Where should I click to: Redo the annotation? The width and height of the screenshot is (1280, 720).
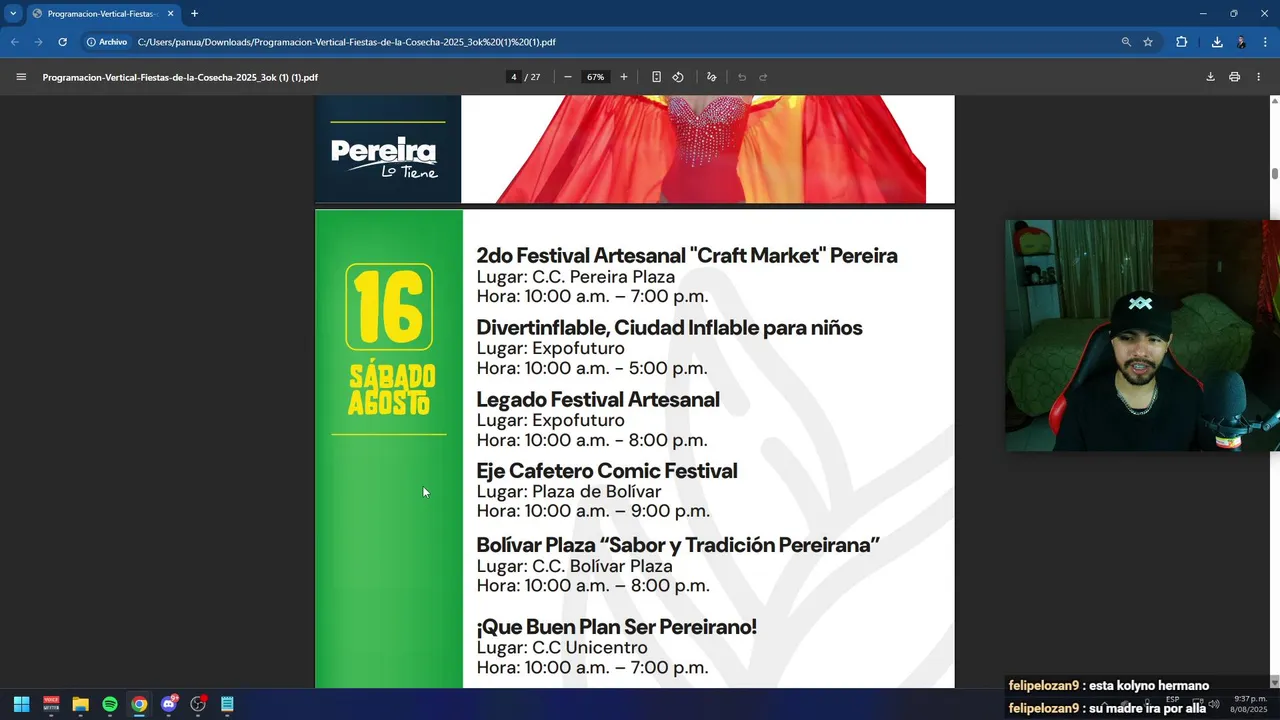(763, 77)
